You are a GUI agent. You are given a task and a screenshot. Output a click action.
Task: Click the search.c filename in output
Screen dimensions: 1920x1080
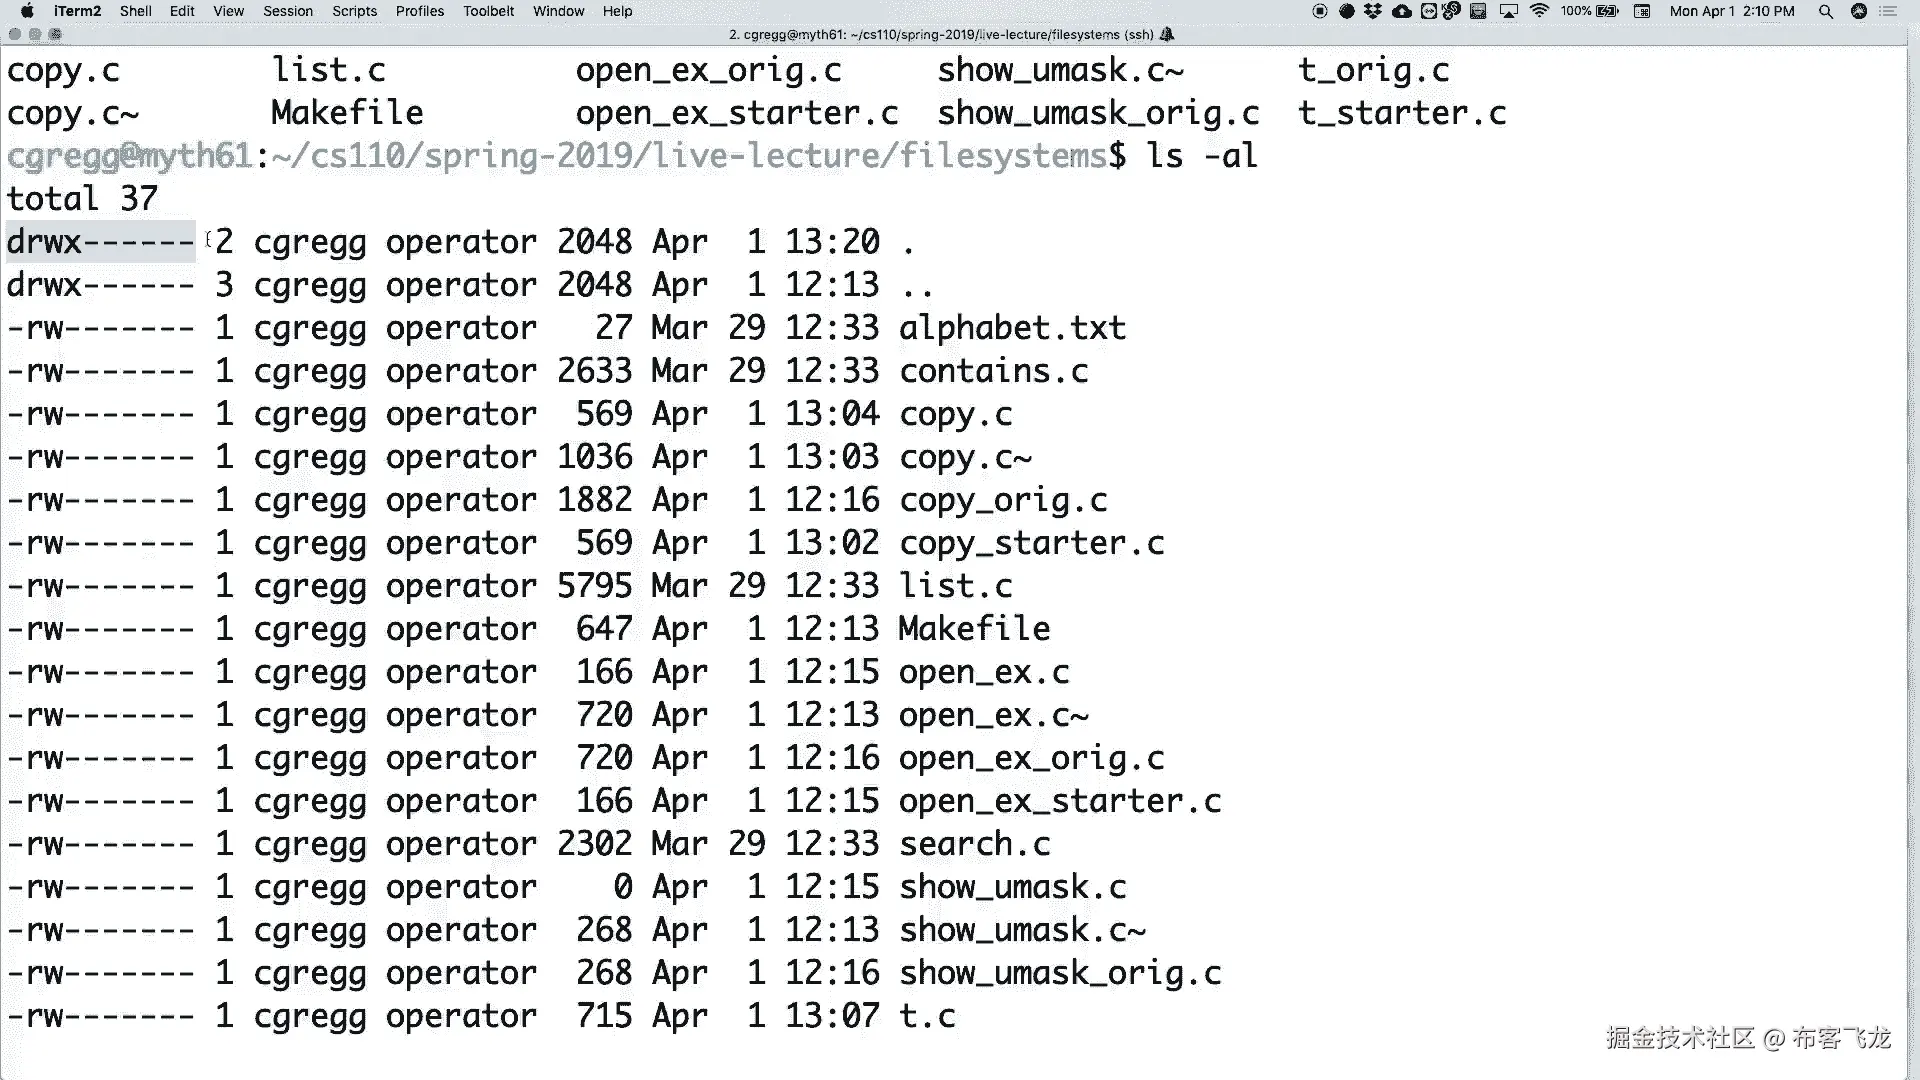(x=974, y=844)
